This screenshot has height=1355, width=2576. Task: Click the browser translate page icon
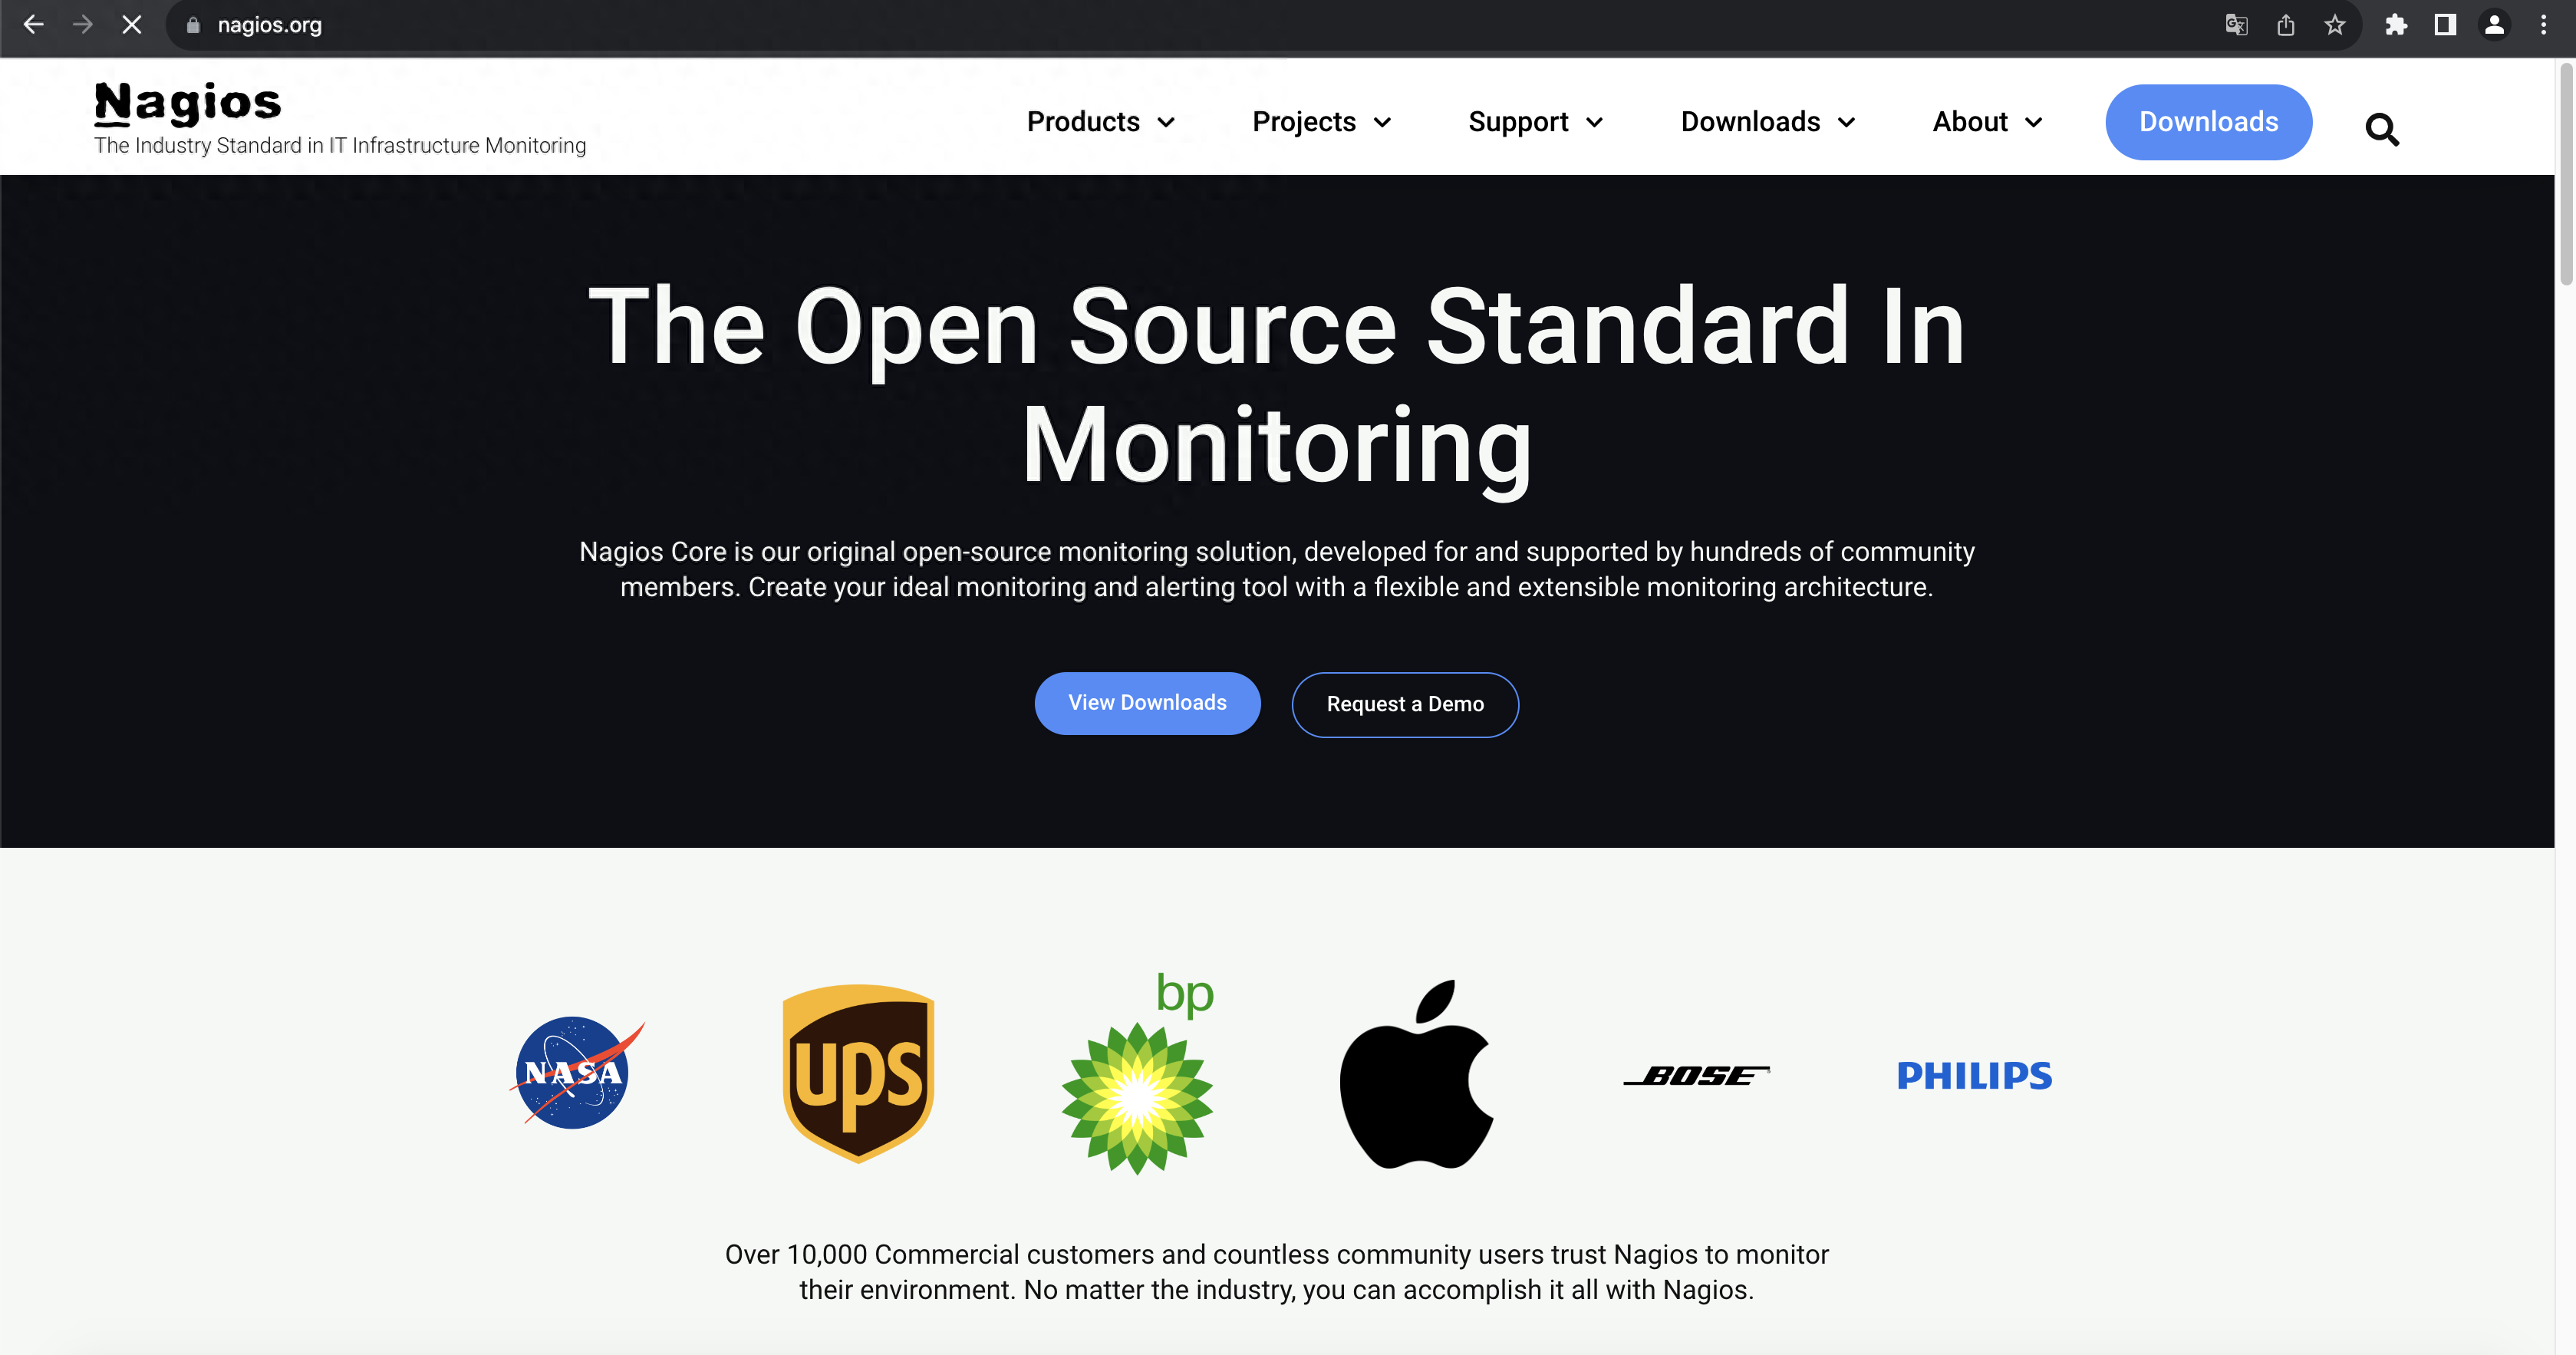2235,25
